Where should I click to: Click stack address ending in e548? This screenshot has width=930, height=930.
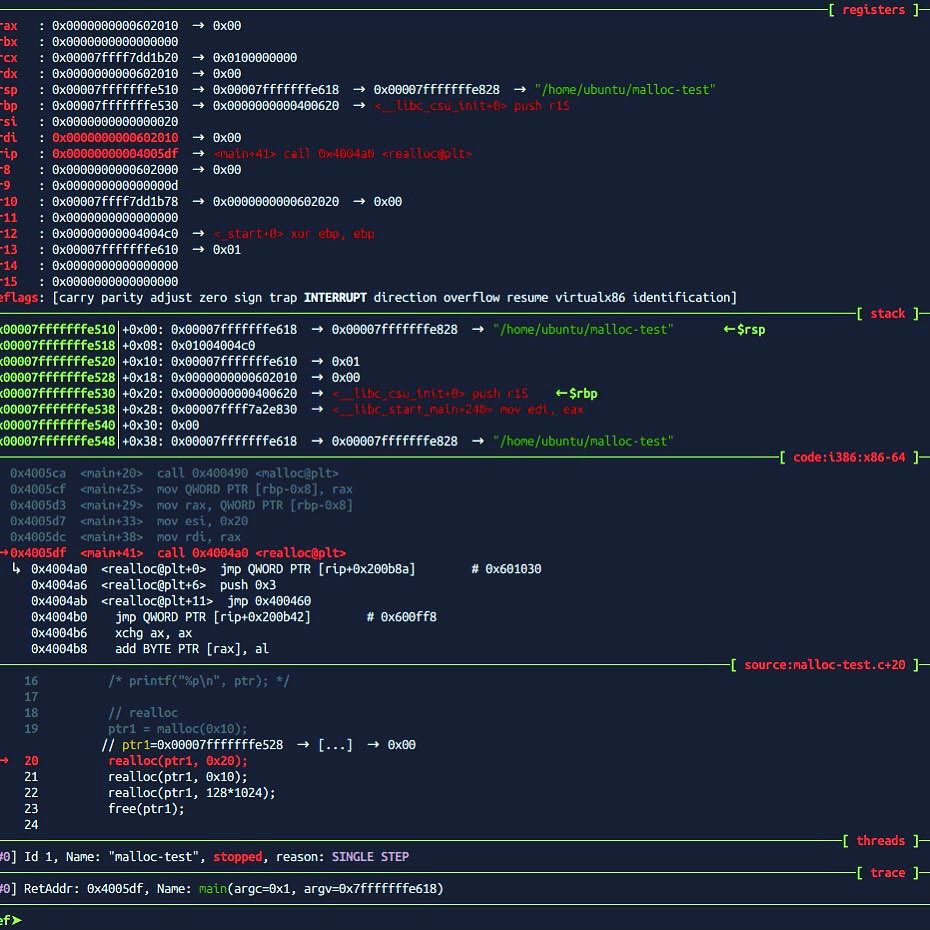(x=58, y=441)
